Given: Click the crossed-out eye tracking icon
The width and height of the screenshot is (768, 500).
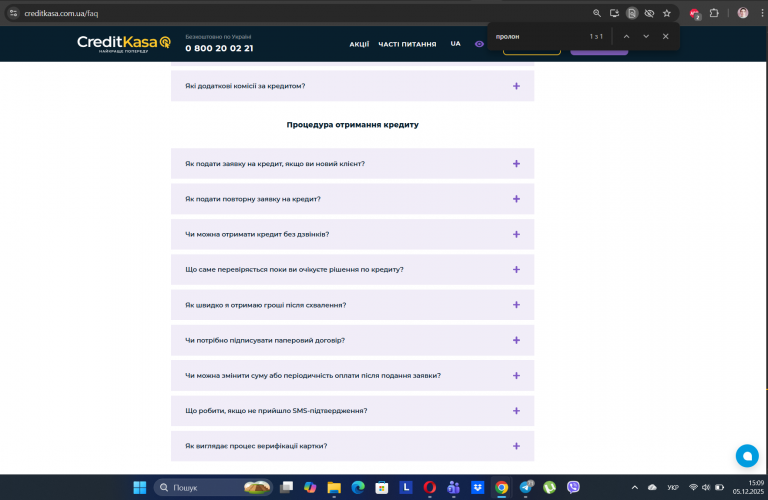Looking at the screenshot, I should (649, 13).
